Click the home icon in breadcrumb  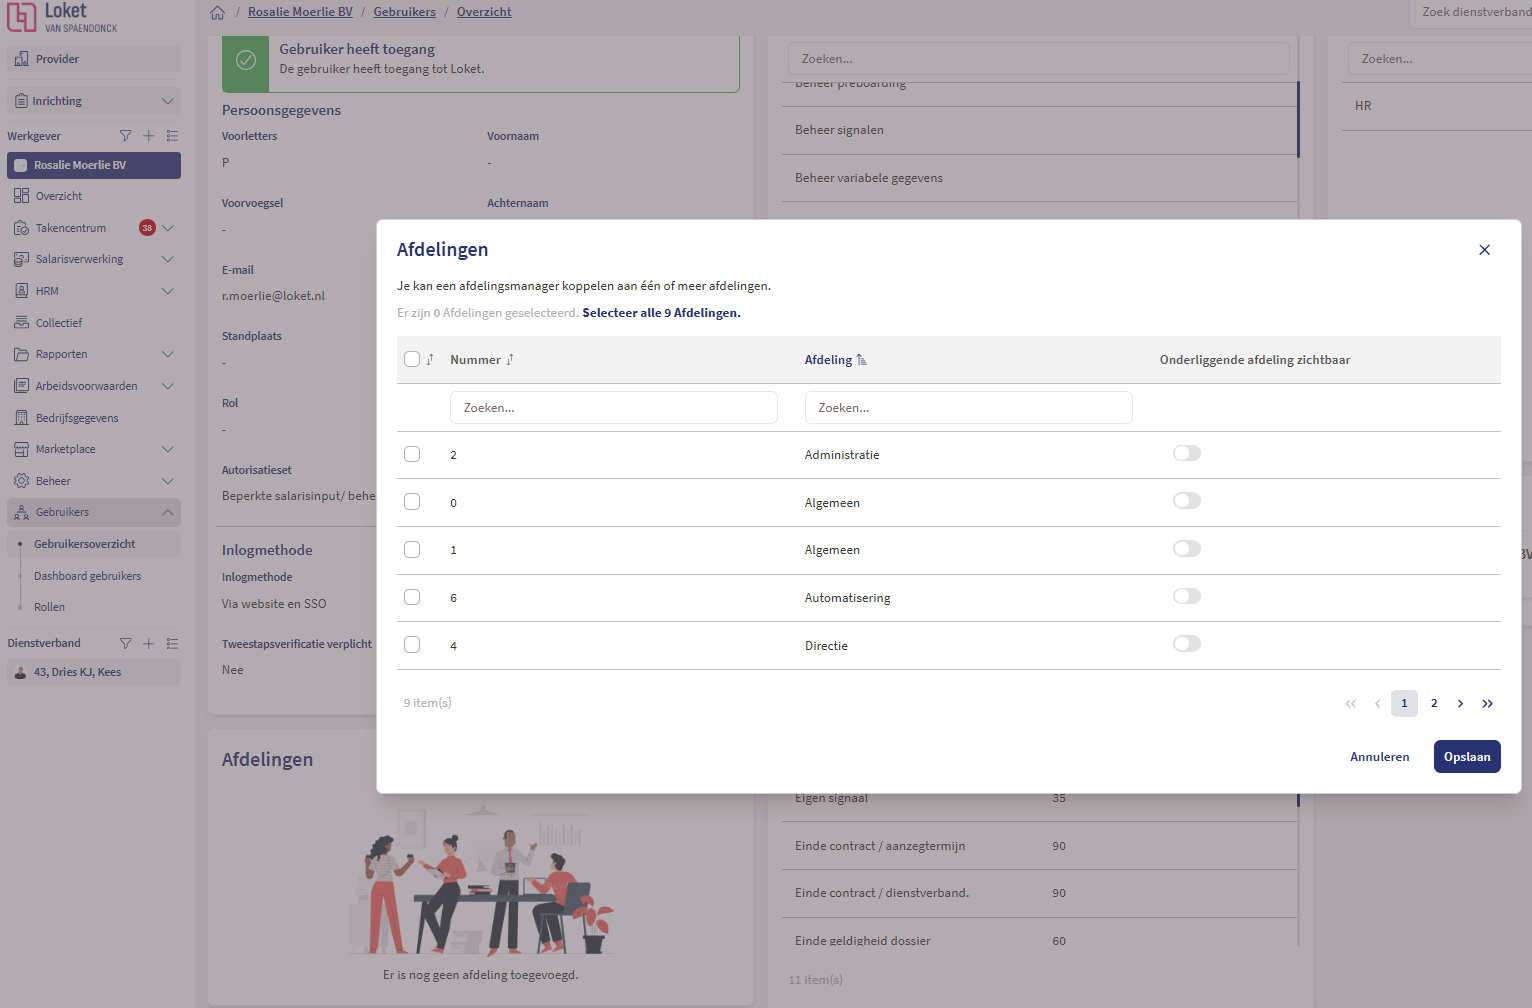pyautogui.click(x=218, y=13)
